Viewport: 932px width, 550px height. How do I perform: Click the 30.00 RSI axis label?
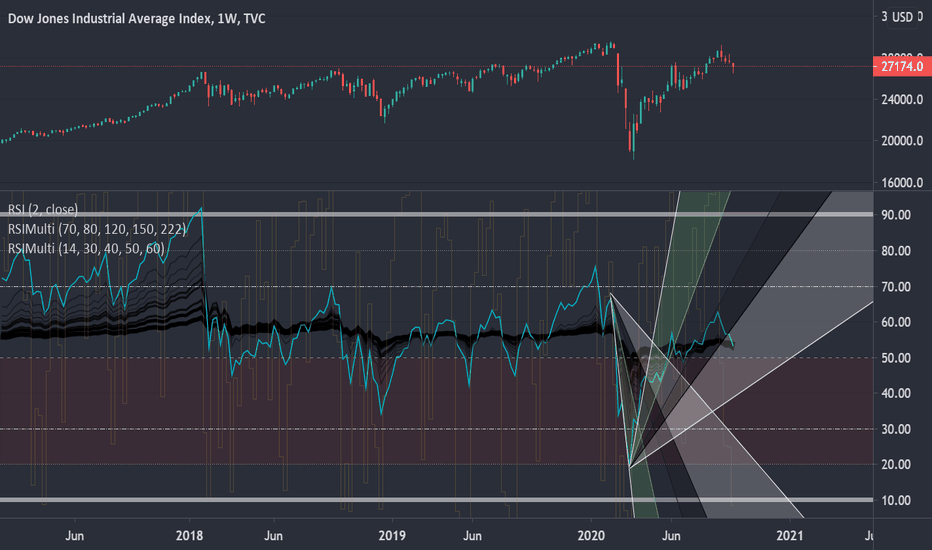[896, 429]
